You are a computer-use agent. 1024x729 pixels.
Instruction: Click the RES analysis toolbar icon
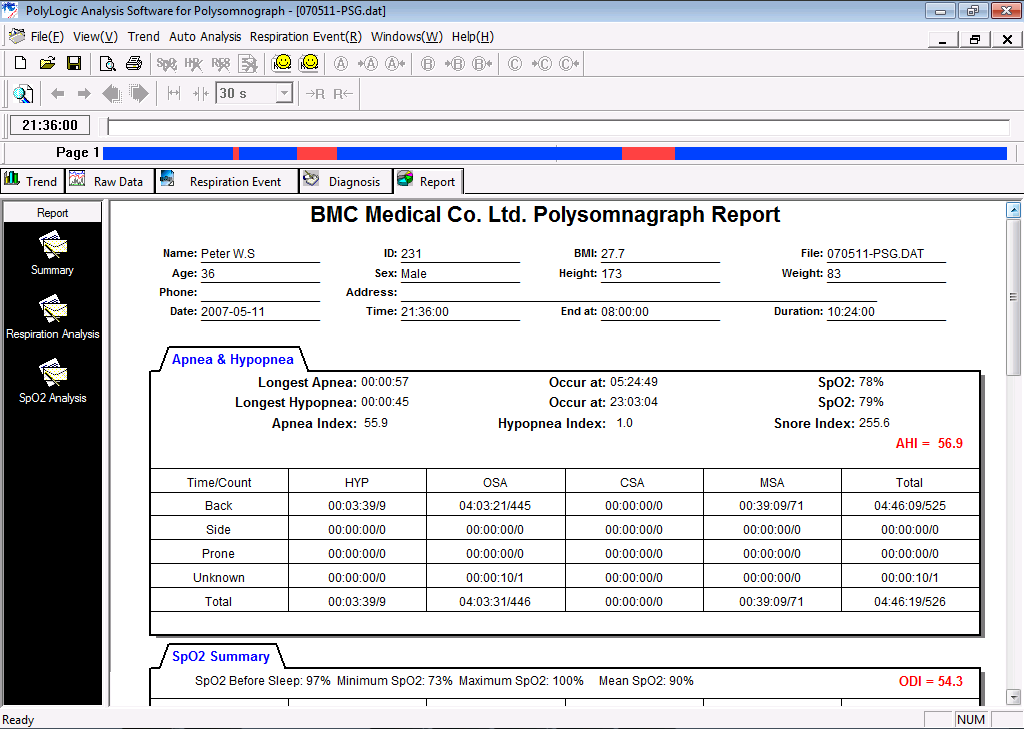(x=221, y=63)
